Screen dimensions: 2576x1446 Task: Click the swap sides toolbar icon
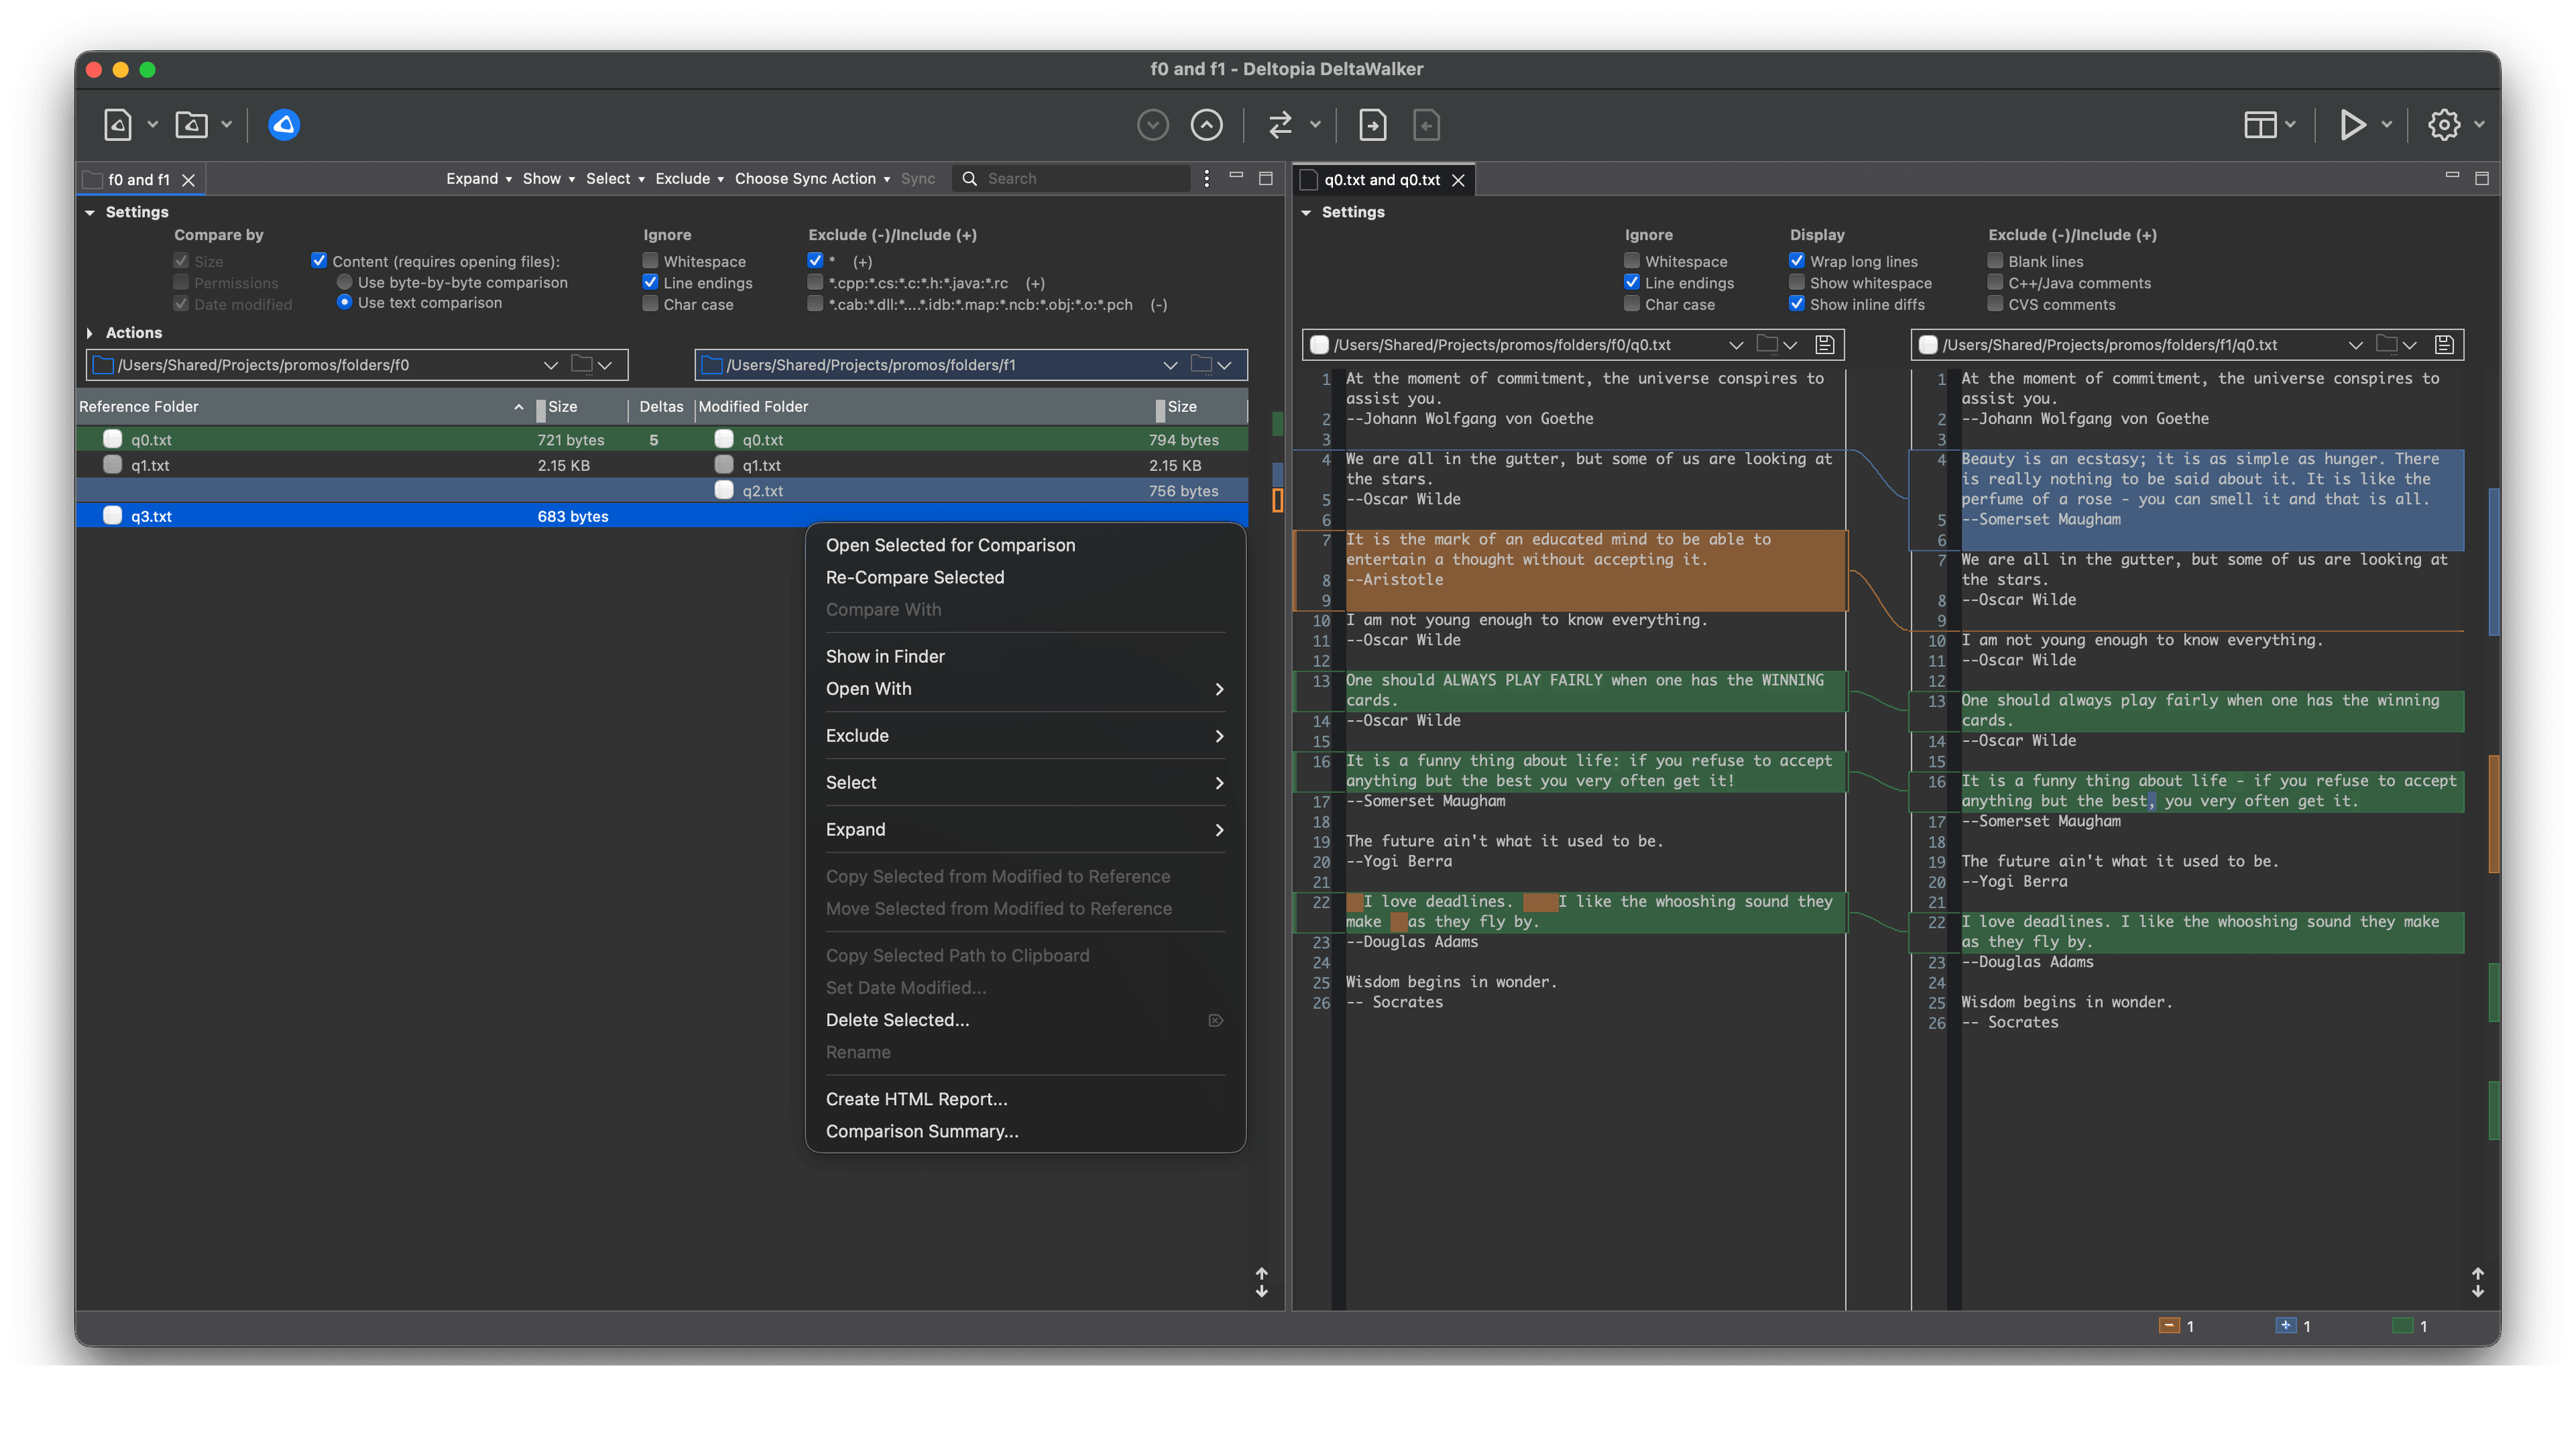pos(1280,125)
